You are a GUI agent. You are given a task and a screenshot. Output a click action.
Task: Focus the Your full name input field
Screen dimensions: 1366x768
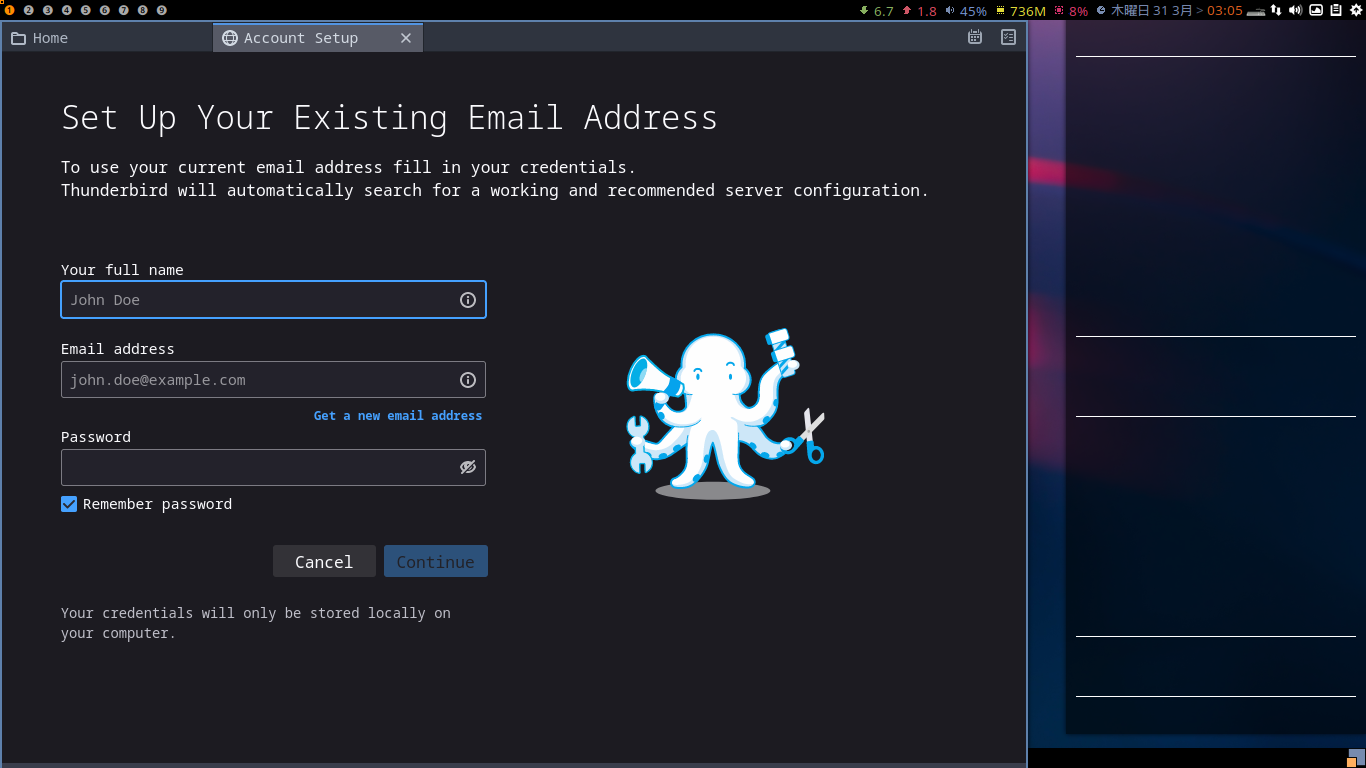[x=273, y=300]
